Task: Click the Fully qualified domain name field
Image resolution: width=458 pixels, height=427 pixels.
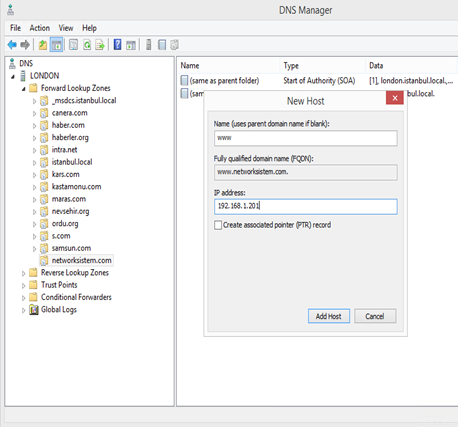Action: (x=306, y=172)
